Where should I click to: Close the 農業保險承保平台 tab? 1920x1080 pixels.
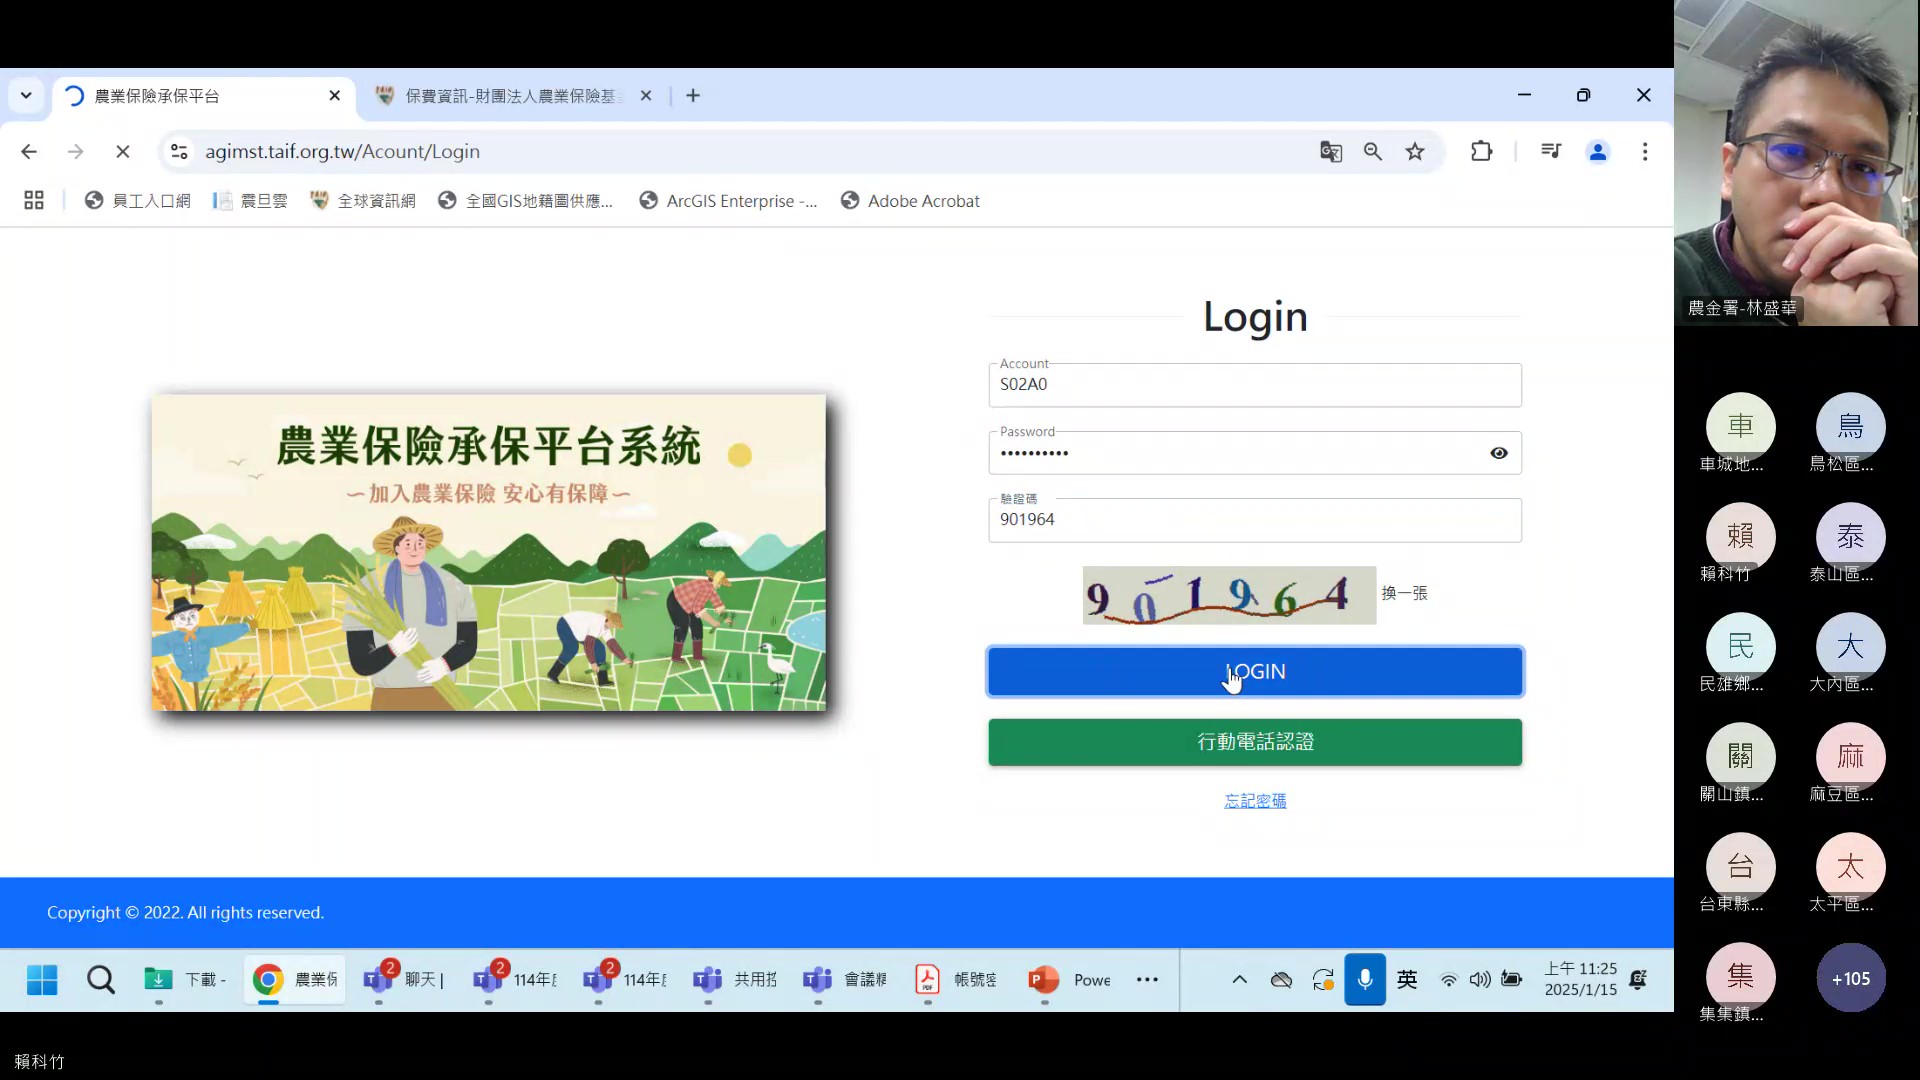pyautogui.click(x=335, y=96)
